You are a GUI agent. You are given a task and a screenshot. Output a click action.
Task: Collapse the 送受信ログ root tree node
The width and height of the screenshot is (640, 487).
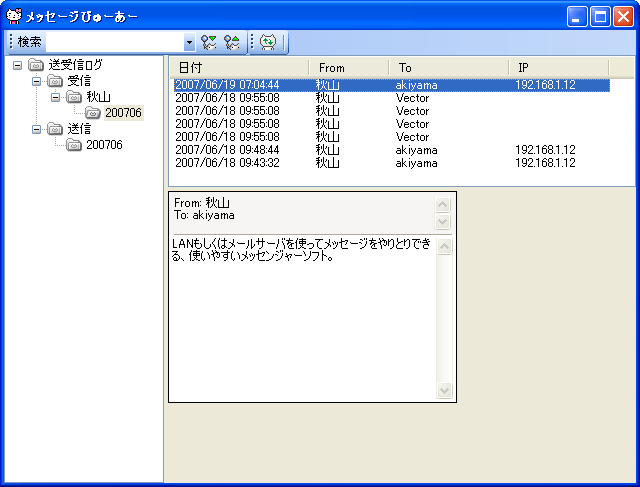coord(18,65)
